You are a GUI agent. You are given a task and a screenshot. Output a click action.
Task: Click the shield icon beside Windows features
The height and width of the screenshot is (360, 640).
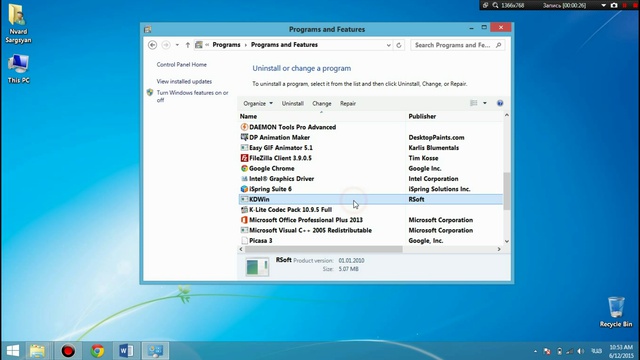click(x=150, y=93)
